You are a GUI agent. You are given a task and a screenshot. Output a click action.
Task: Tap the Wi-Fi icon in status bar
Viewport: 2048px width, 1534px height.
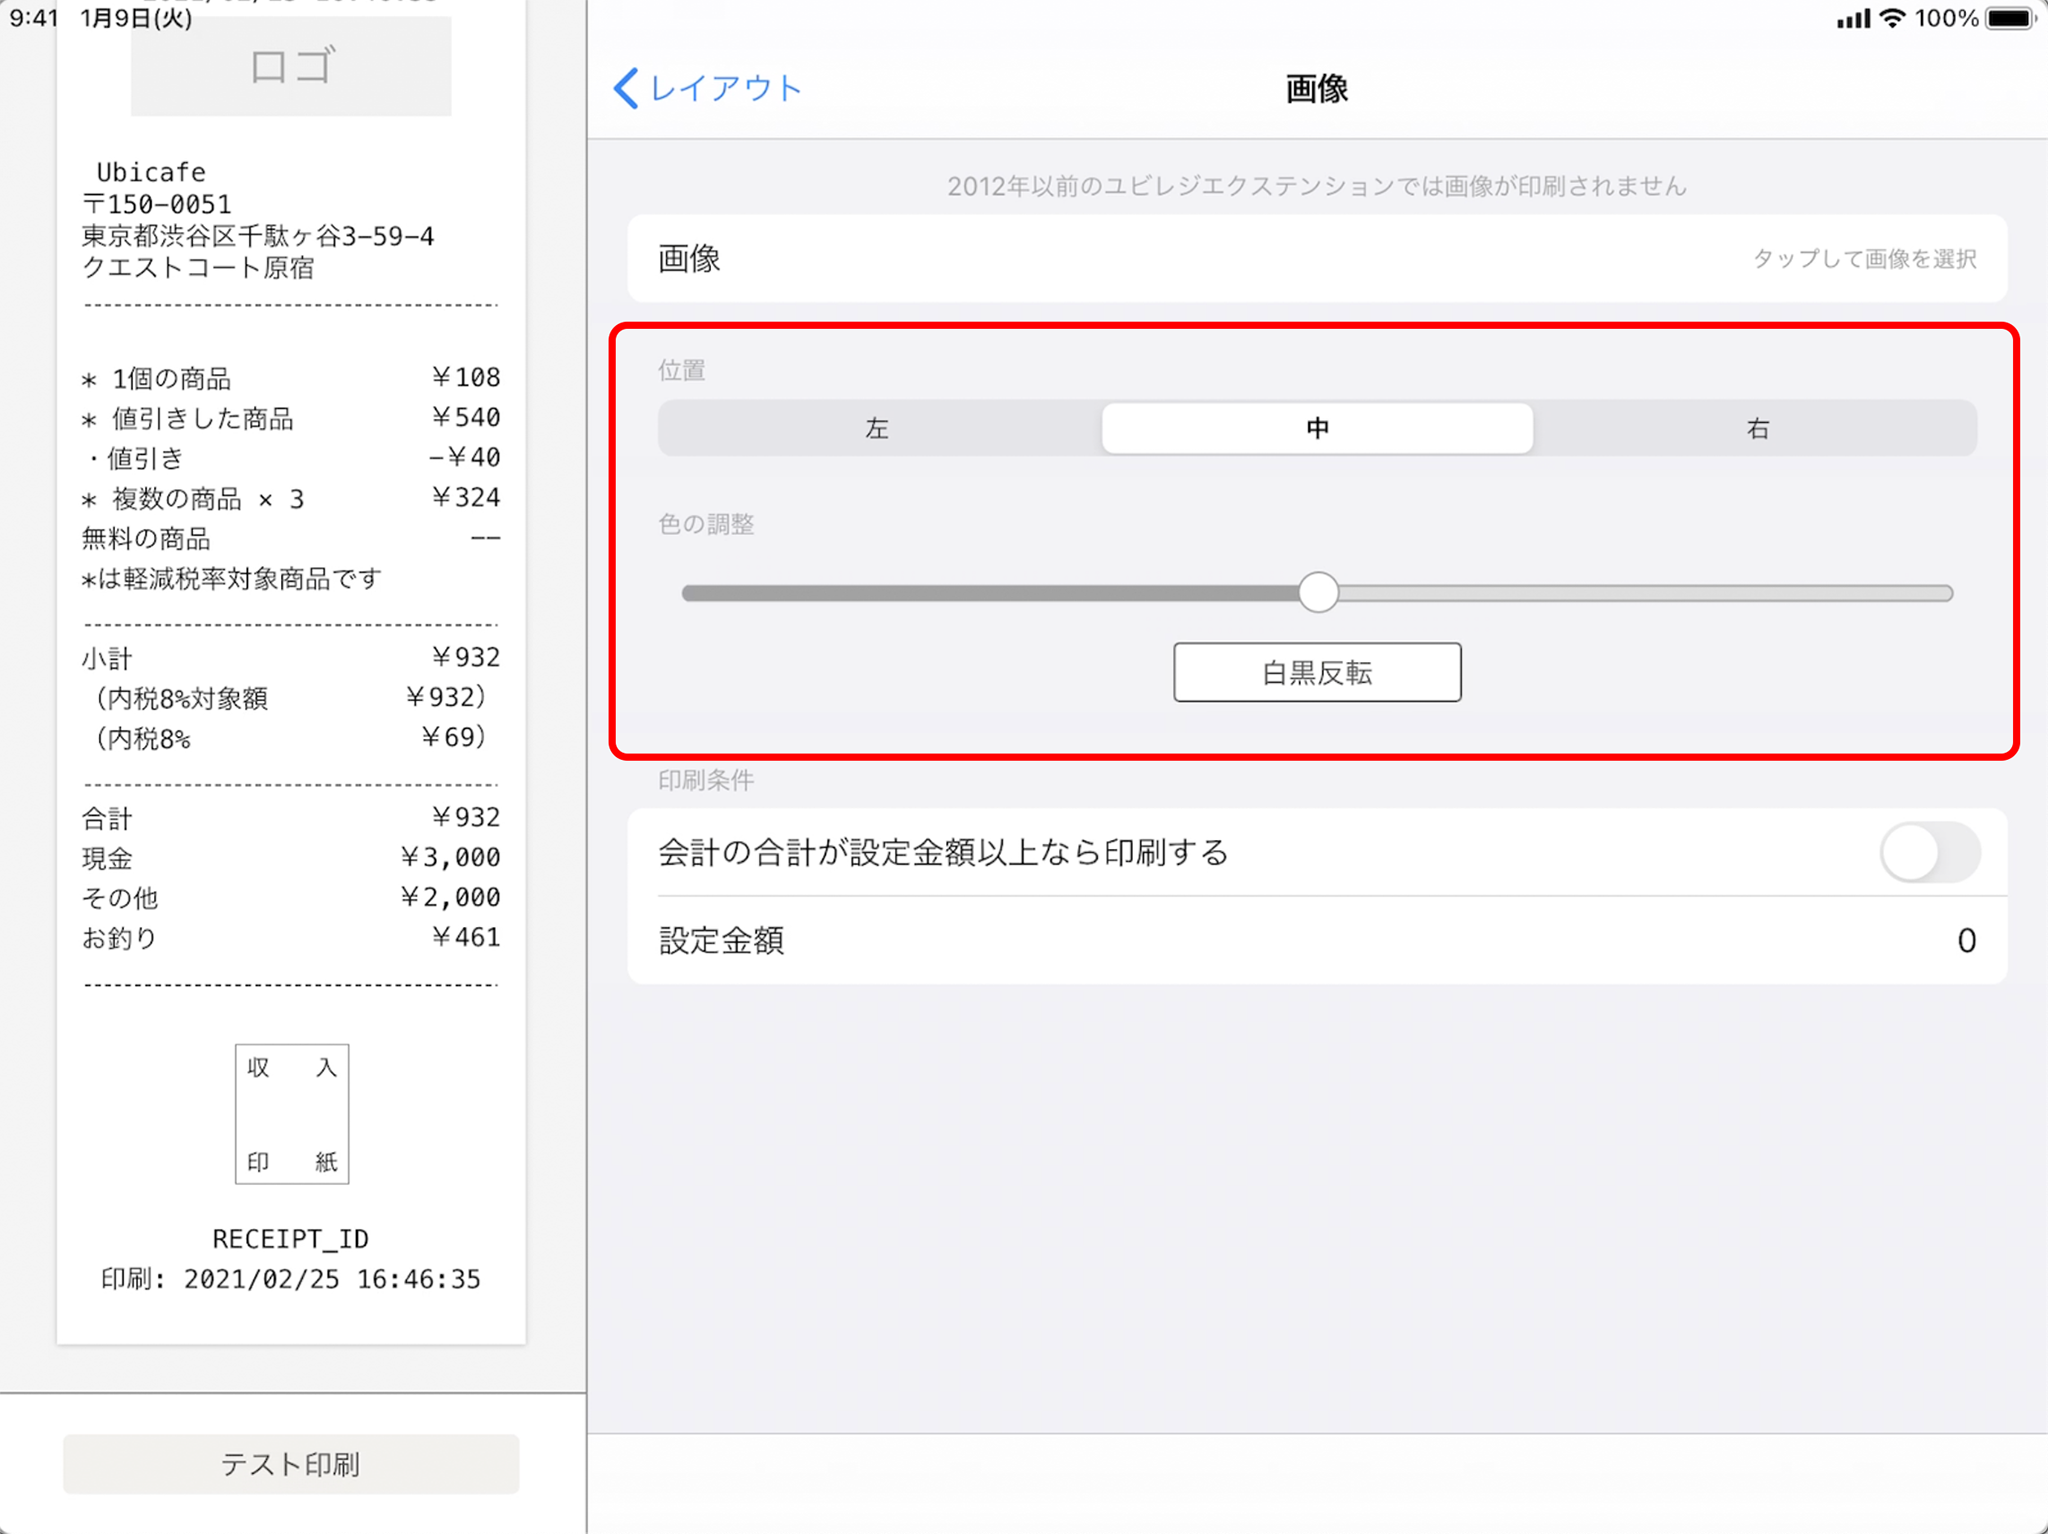click(1892, 18)
